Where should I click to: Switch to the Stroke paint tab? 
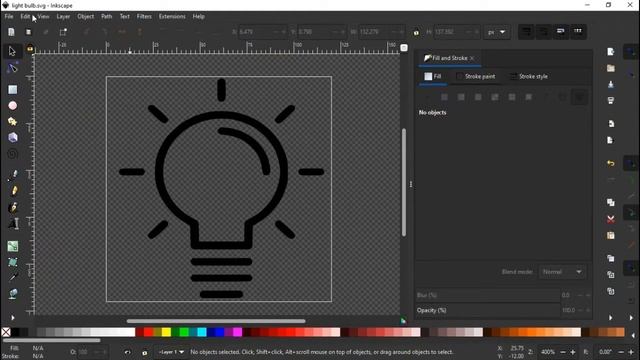coord(476,76)
